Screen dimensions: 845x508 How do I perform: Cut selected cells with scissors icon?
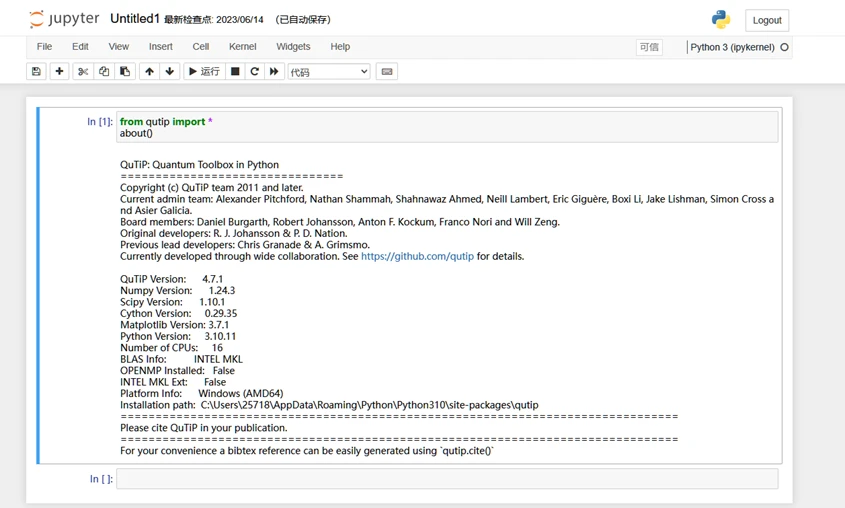tap(83, 71)
